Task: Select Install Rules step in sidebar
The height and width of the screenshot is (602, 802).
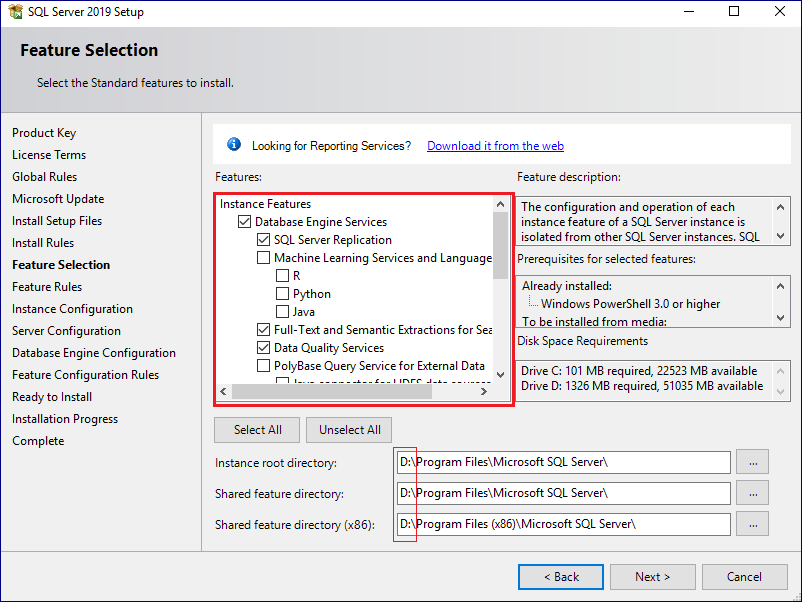Action: point(43,243)
